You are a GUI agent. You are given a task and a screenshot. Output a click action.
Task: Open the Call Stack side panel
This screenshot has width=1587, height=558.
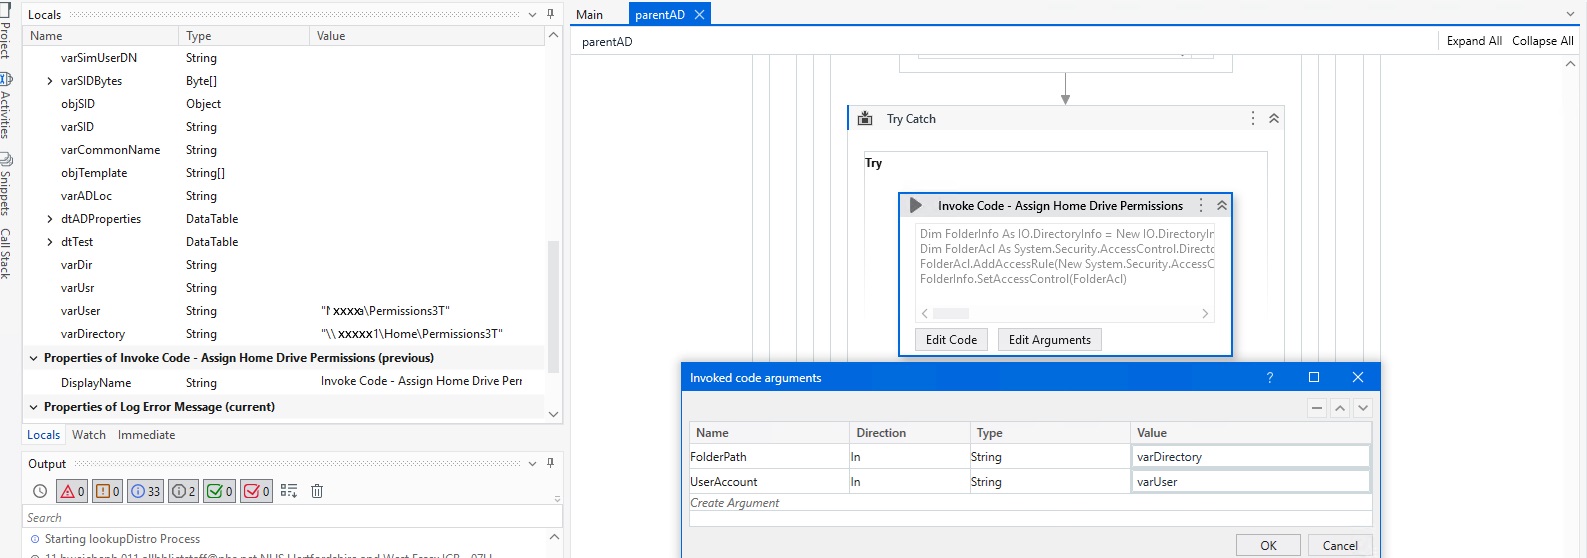click(x=6, y=253)
